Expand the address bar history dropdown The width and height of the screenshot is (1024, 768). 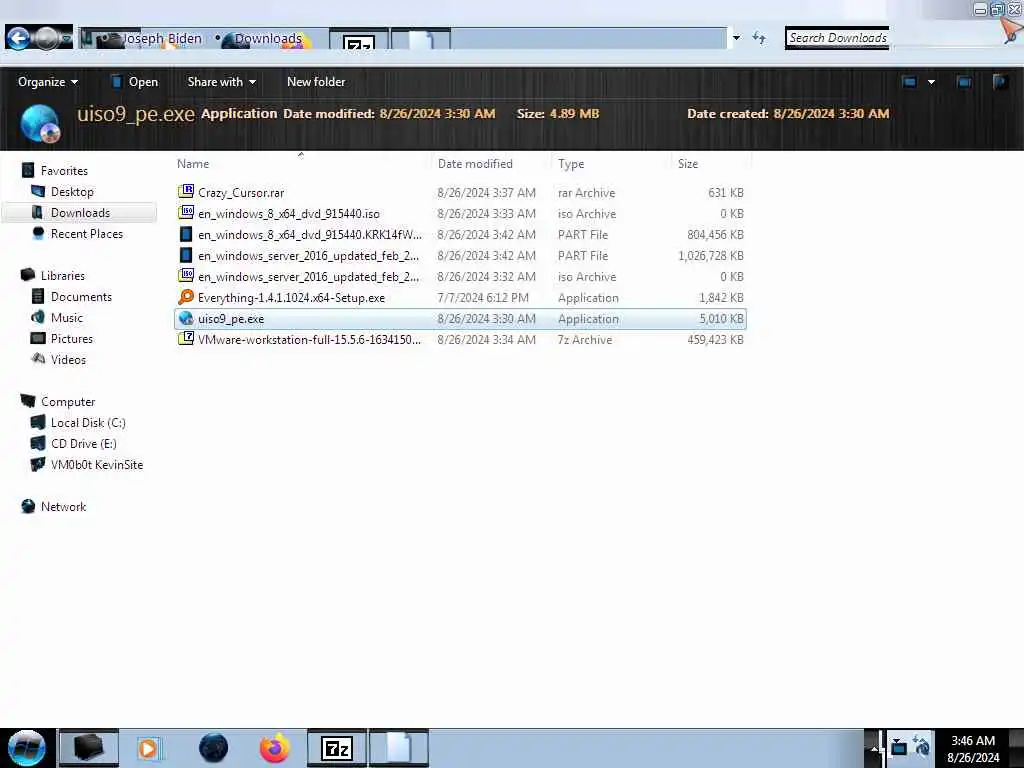pyautogui.click(x=736, y=38)
